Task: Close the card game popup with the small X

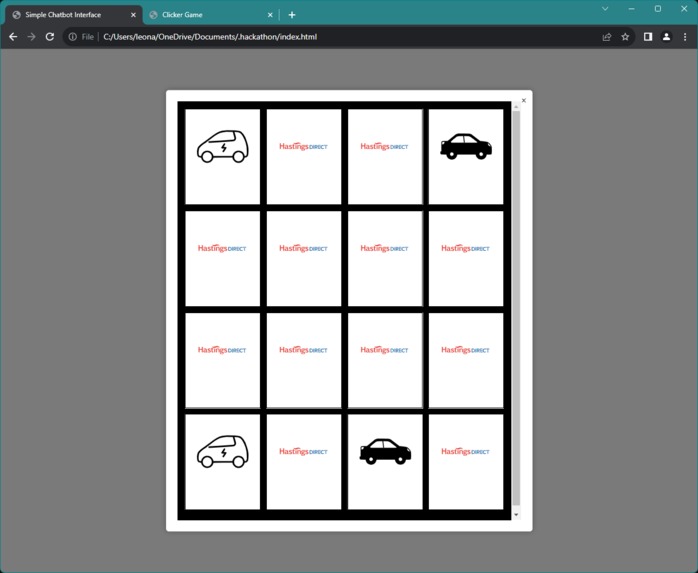Action: 524,100
